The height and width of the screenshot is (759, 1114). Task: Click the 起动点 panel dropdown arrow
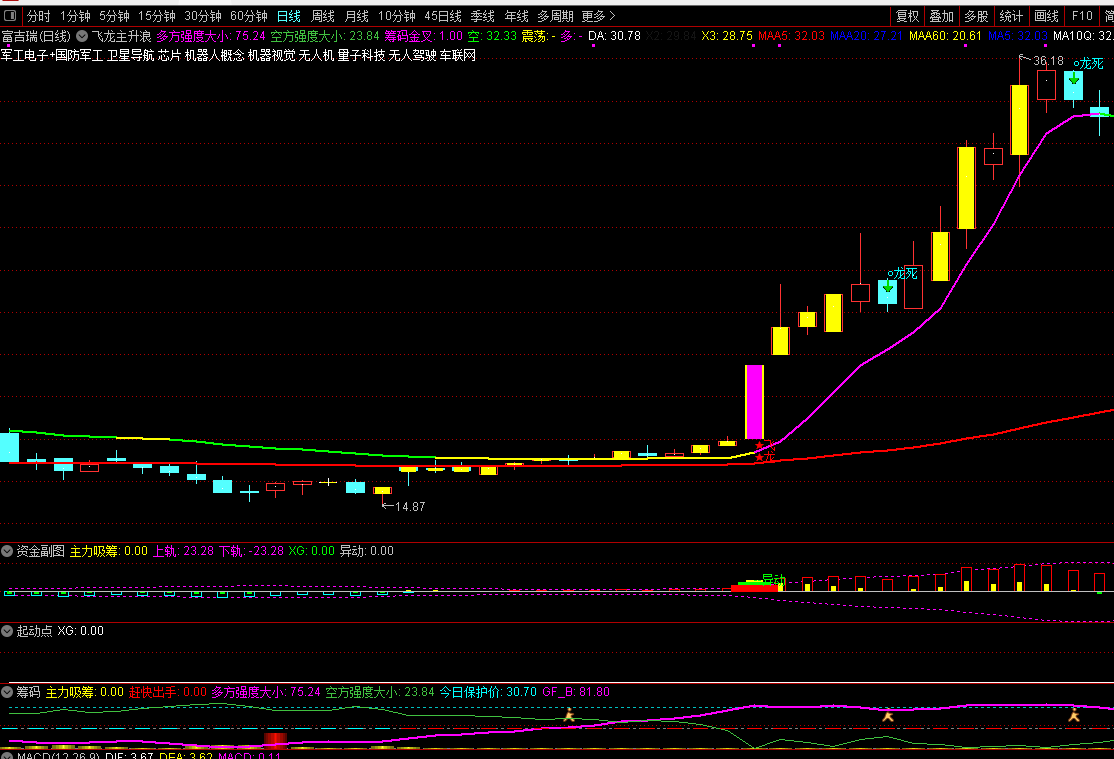[8, 631]
